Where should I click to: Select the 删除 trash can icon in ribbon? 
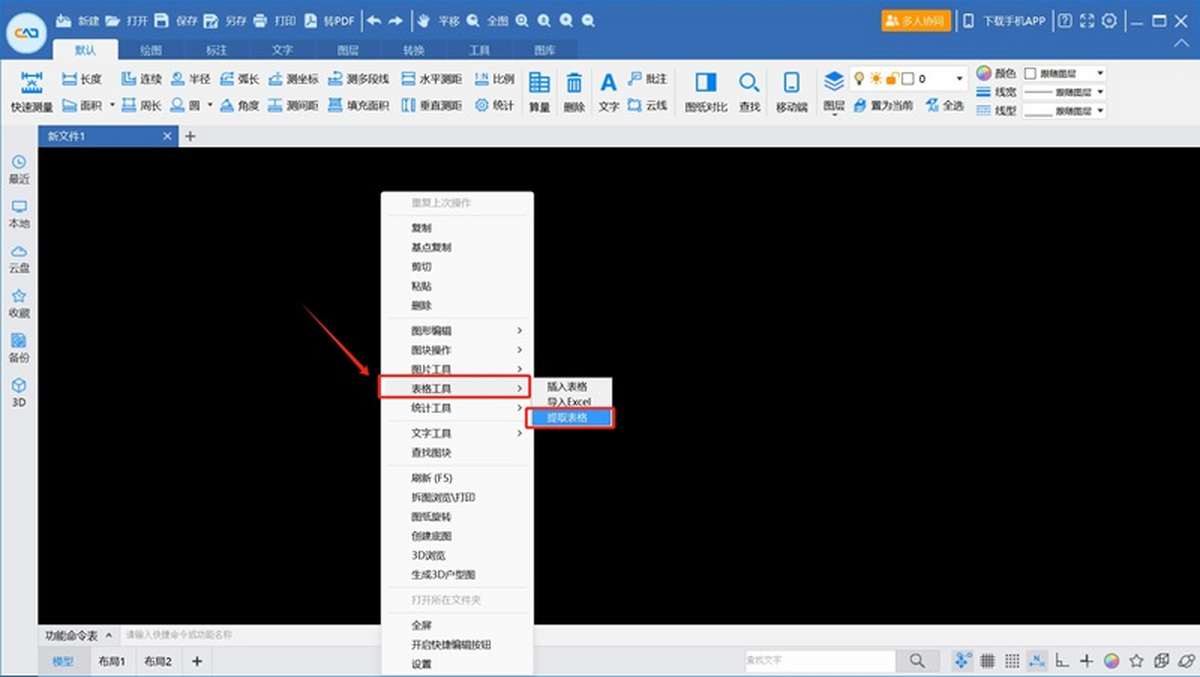(x=574, y=91)
